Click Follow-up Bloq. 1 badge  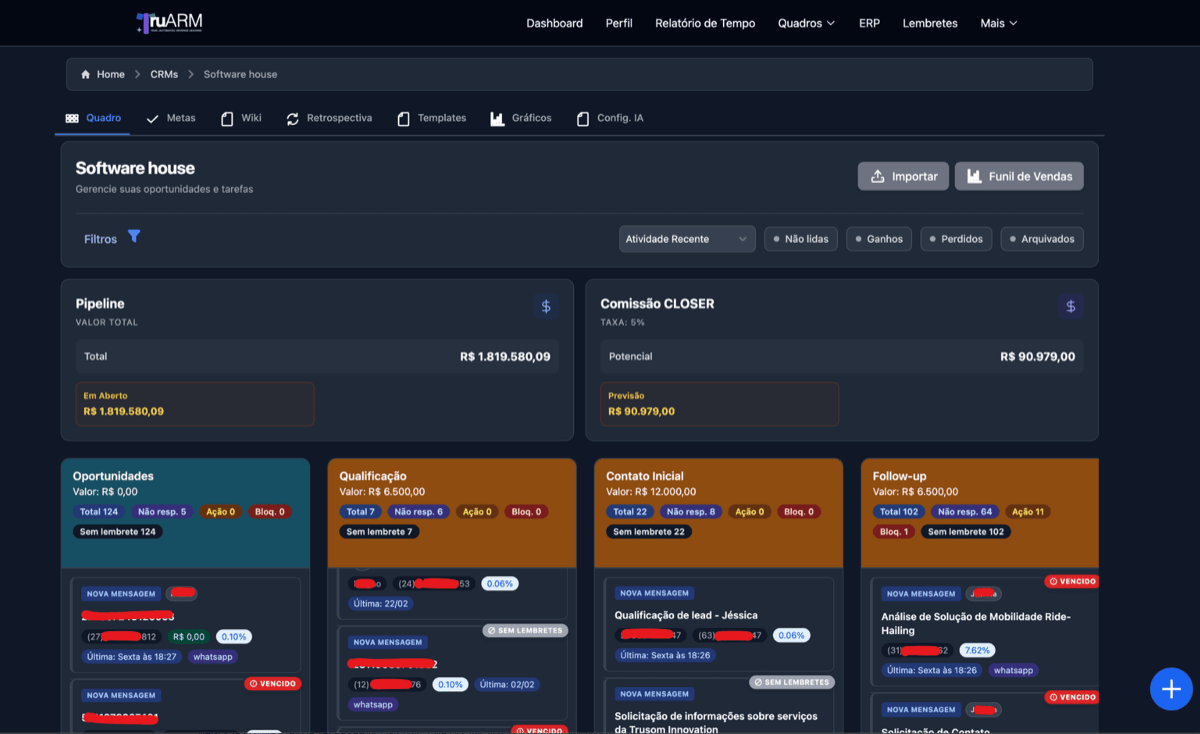895,532
